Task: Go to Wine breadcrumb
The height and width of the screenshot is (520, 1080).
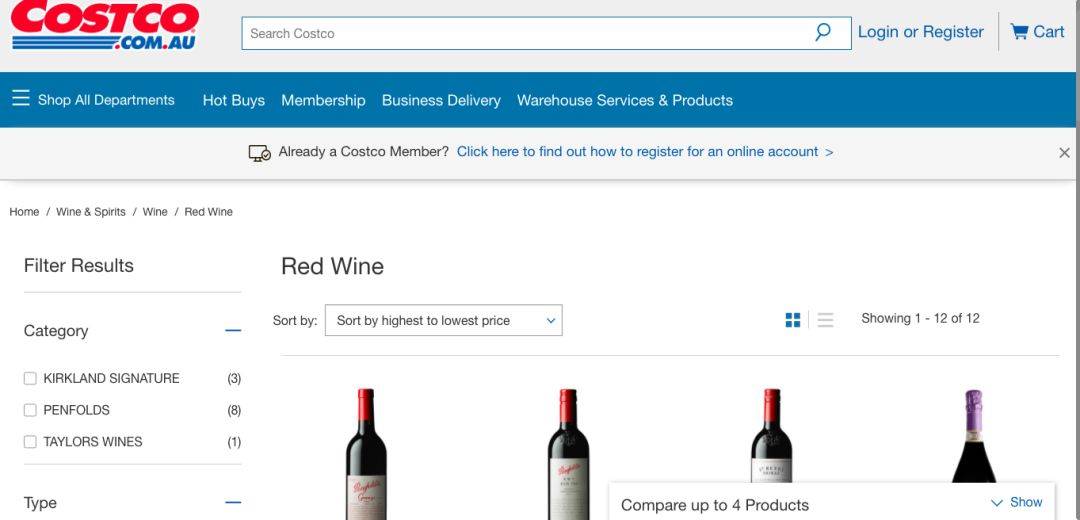Action: (155, 211)
